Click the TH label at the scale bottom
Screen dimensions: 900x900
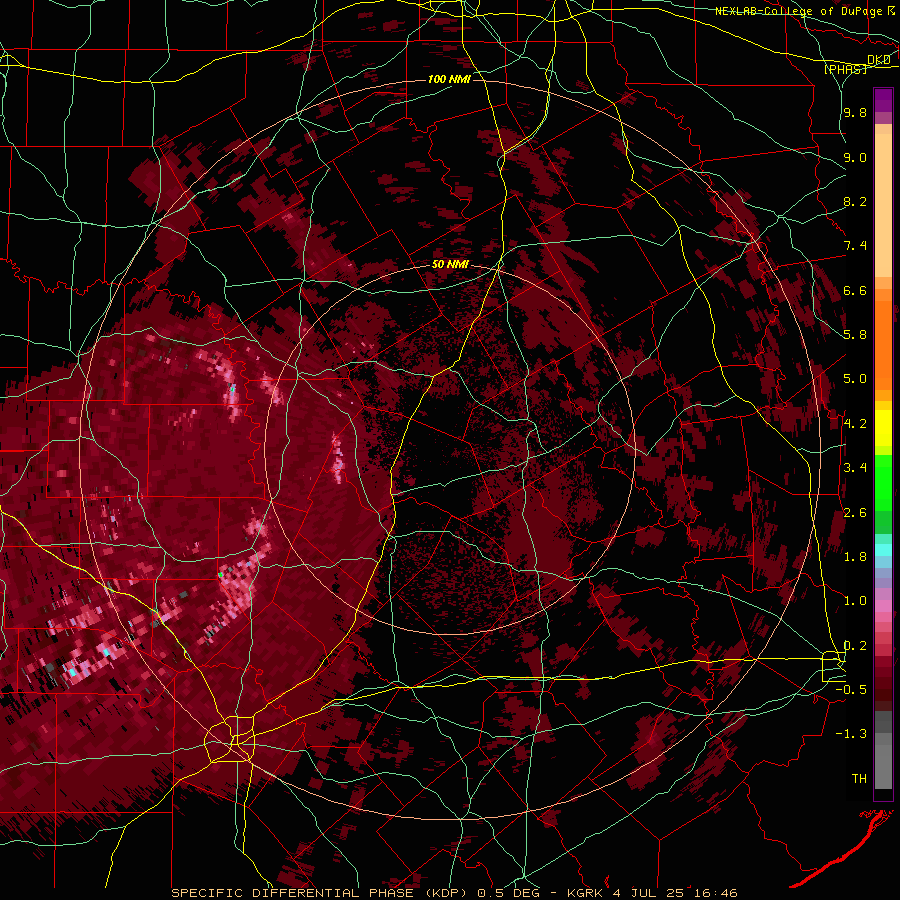(x=859, y=779)
